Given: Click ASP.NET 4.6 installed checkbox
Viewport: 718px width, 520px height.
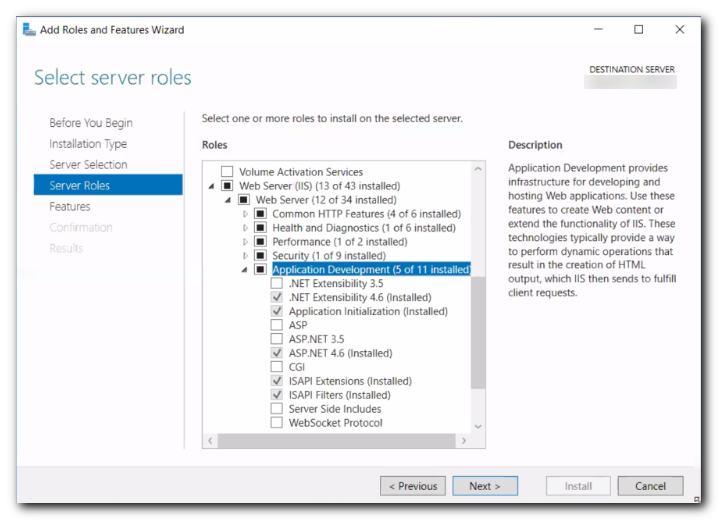Looking at the screenshot, I should (277, 353).
